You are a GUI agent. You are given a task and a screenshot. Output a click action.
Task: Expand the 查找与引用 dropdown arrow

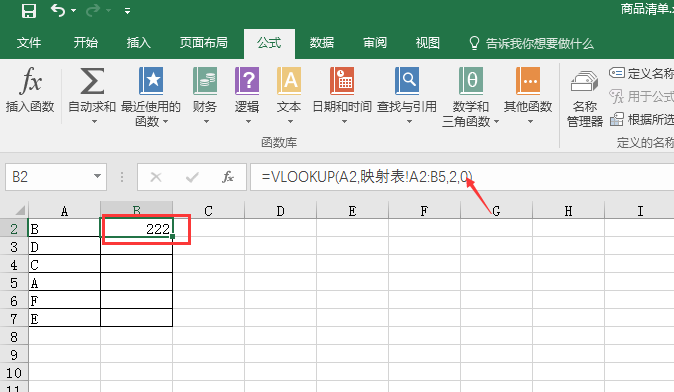click(409, 122)
